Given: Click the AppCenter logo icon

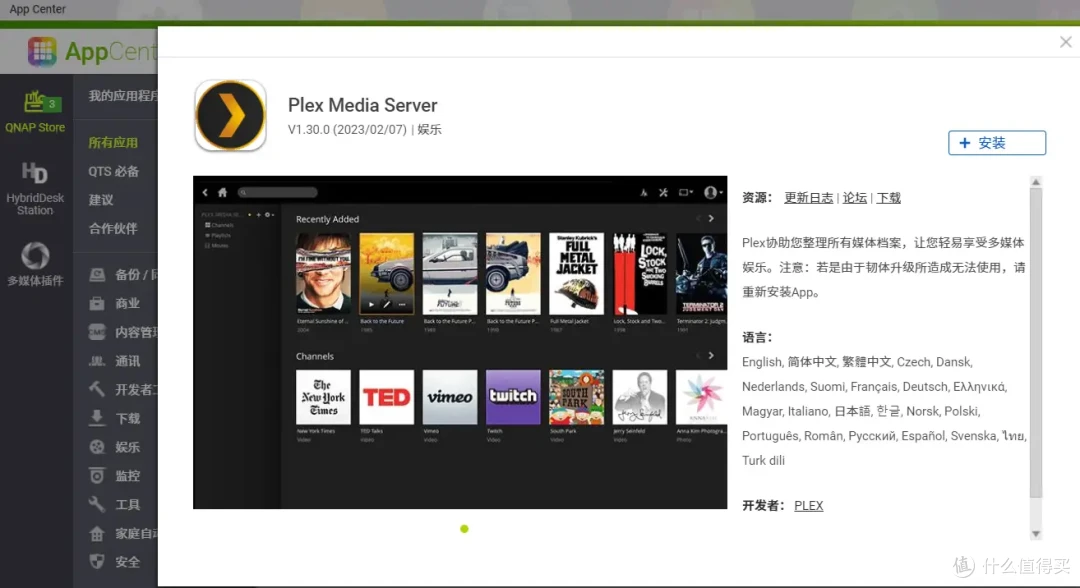Looking at the screenshot, I should pyautogui.click(x=42, y=51).
